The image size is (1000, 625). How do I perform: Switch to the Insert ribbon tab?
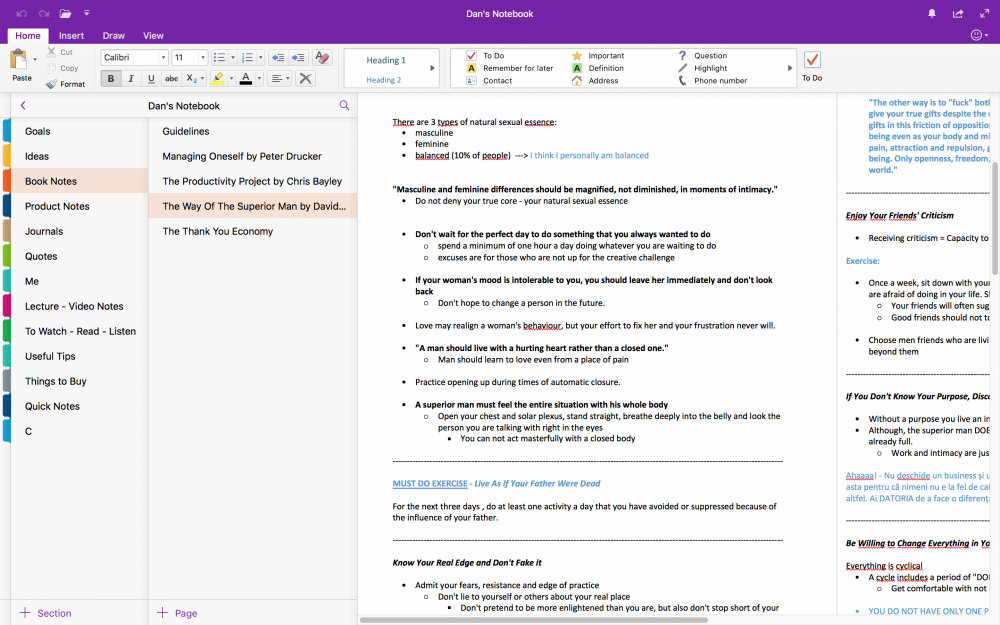point(71,36)
